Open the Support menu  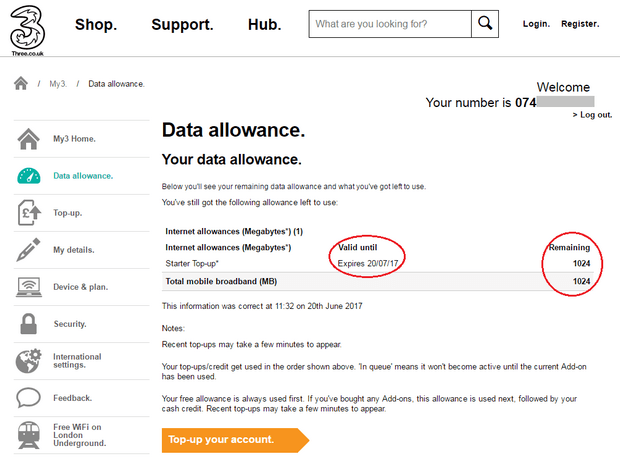click(x=182, y=25)
